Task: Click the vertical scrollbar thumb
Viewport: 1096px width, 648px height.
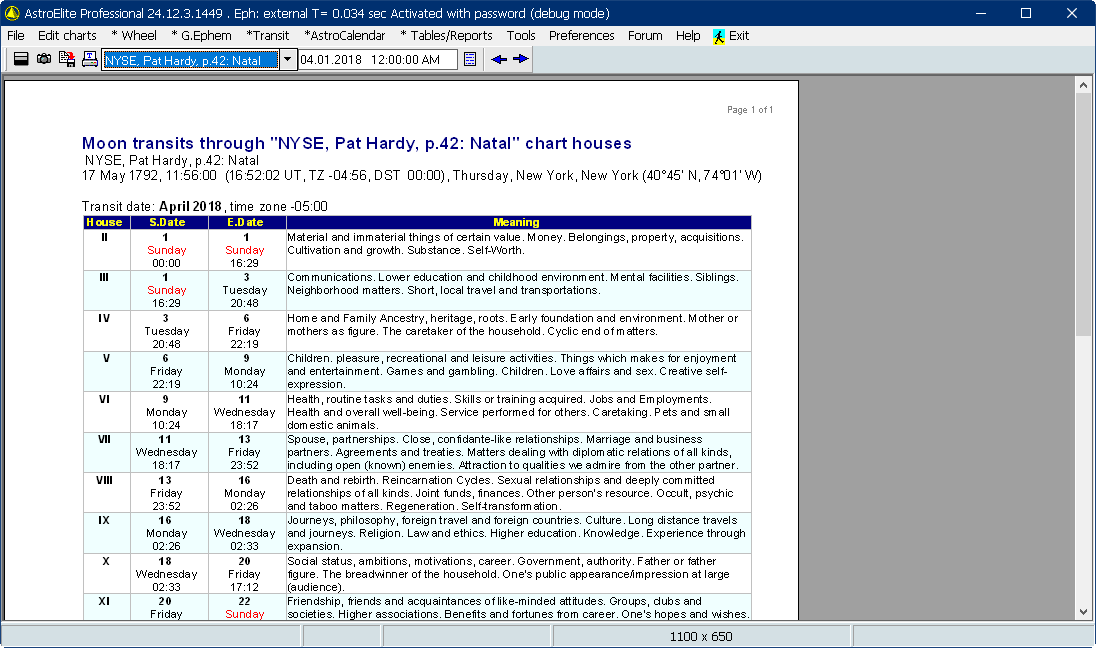Action: [x=1083, y=215]
